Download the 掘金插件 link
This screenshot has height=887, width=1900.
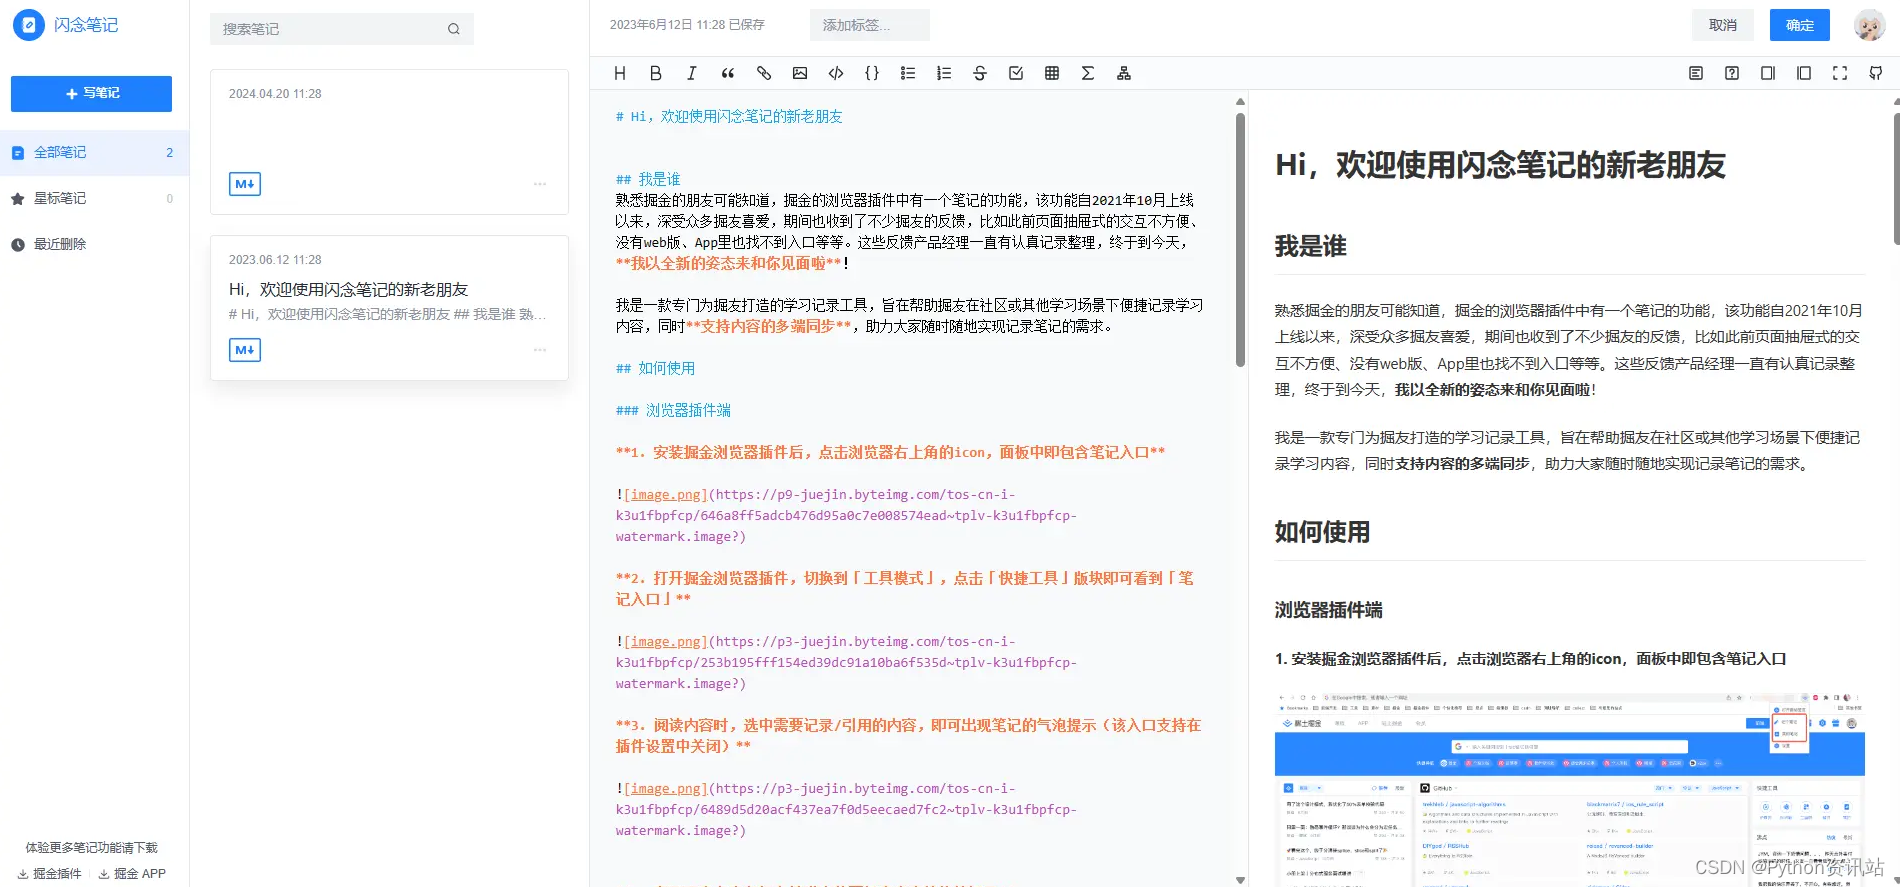click(50, 873)
